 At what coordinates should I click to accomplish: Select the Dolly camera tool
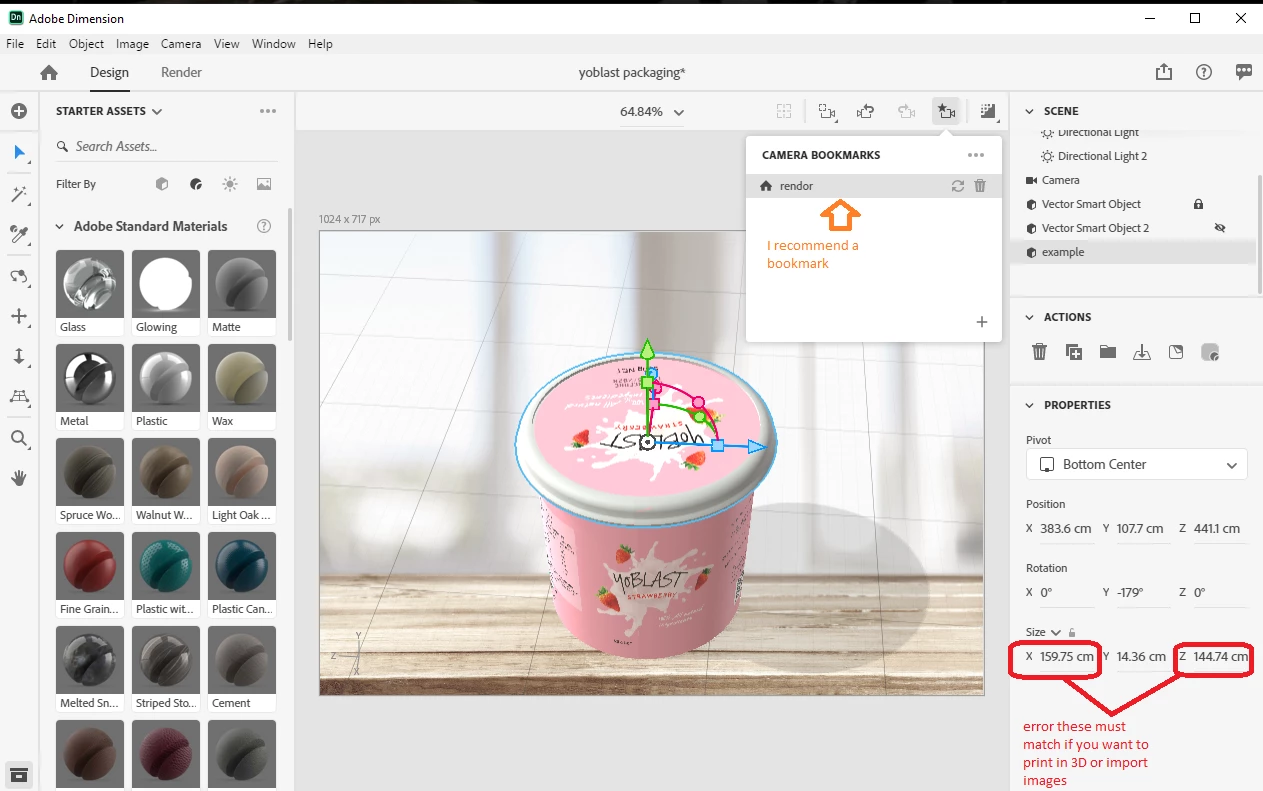19,356
